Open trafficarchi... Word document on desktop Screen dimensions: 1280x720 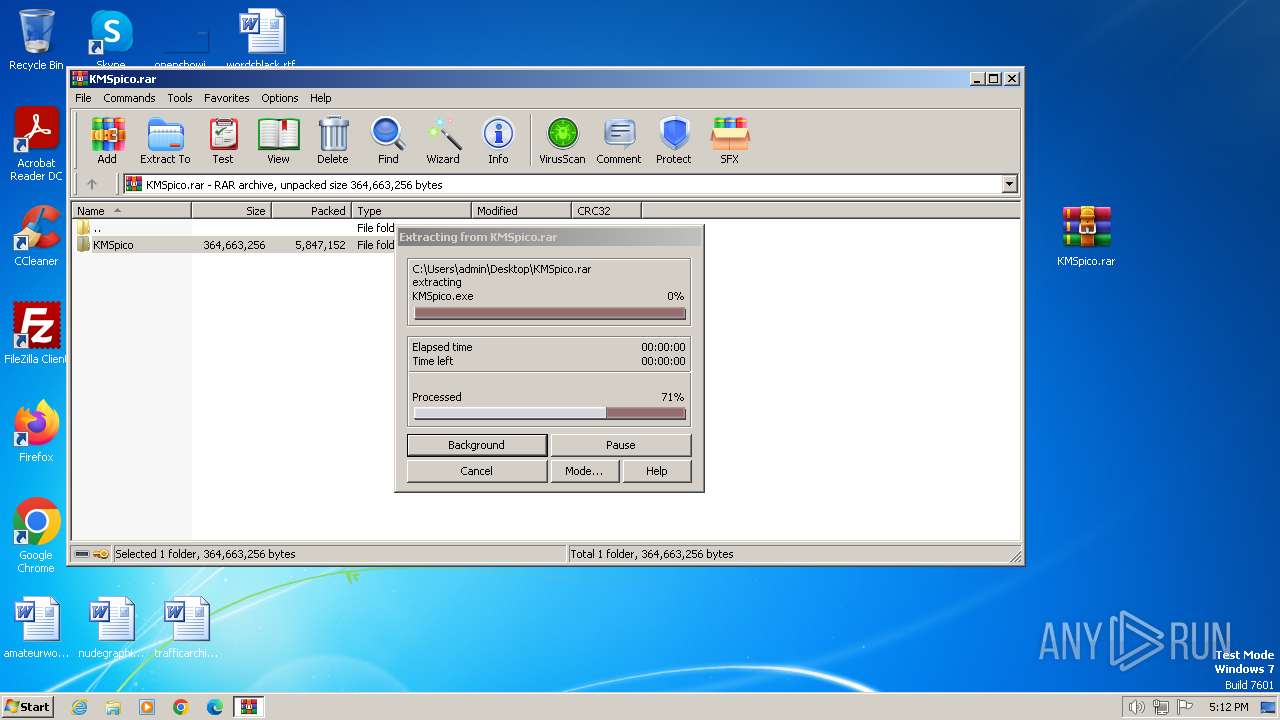pyautogui.click(x=186, y=628)
